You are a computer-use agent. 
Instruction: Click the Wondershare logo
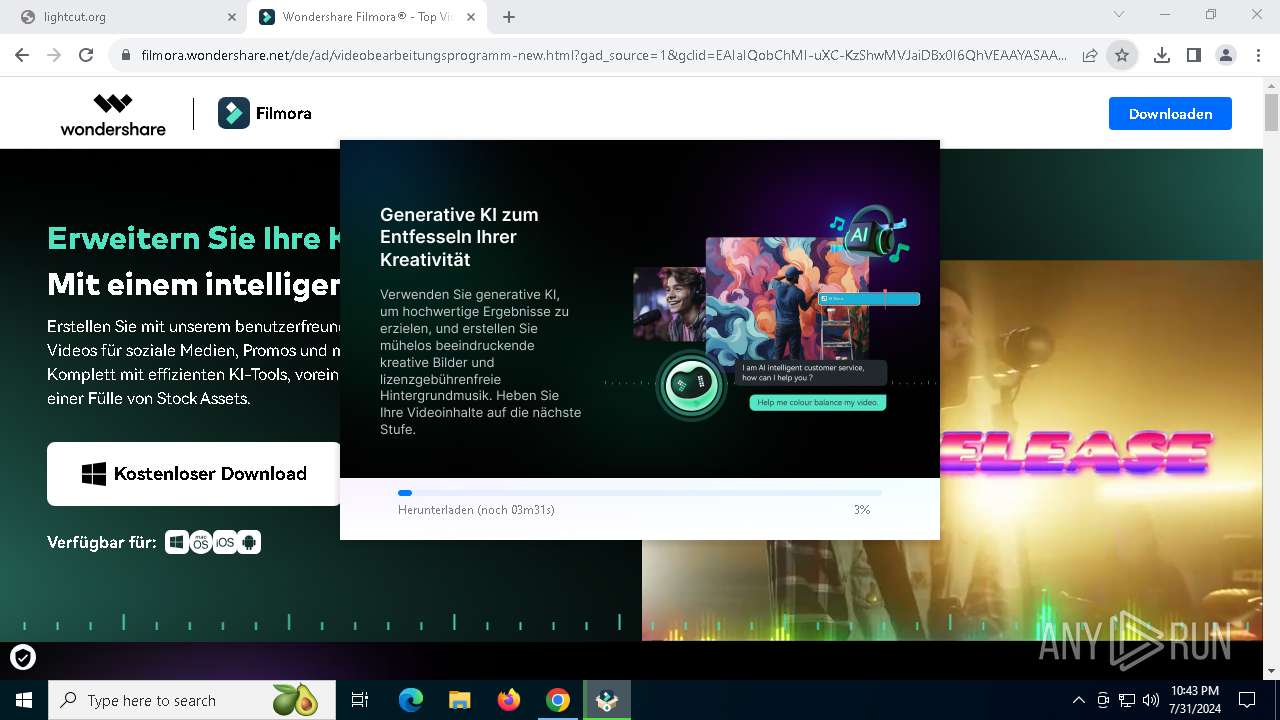[x=113, y=114]
